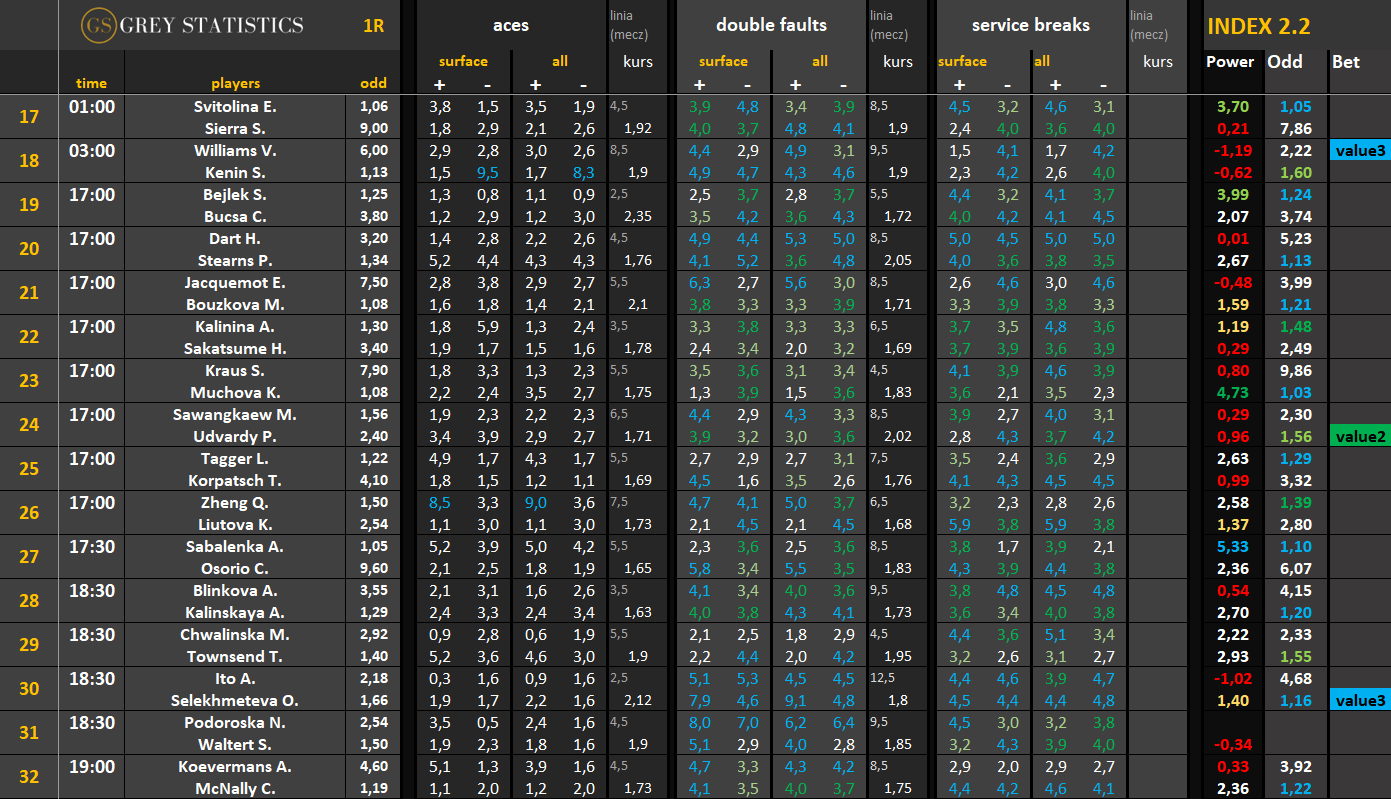Screen dimensions: 1391x799
Task: Select row number 24
Action: [29, 425]
